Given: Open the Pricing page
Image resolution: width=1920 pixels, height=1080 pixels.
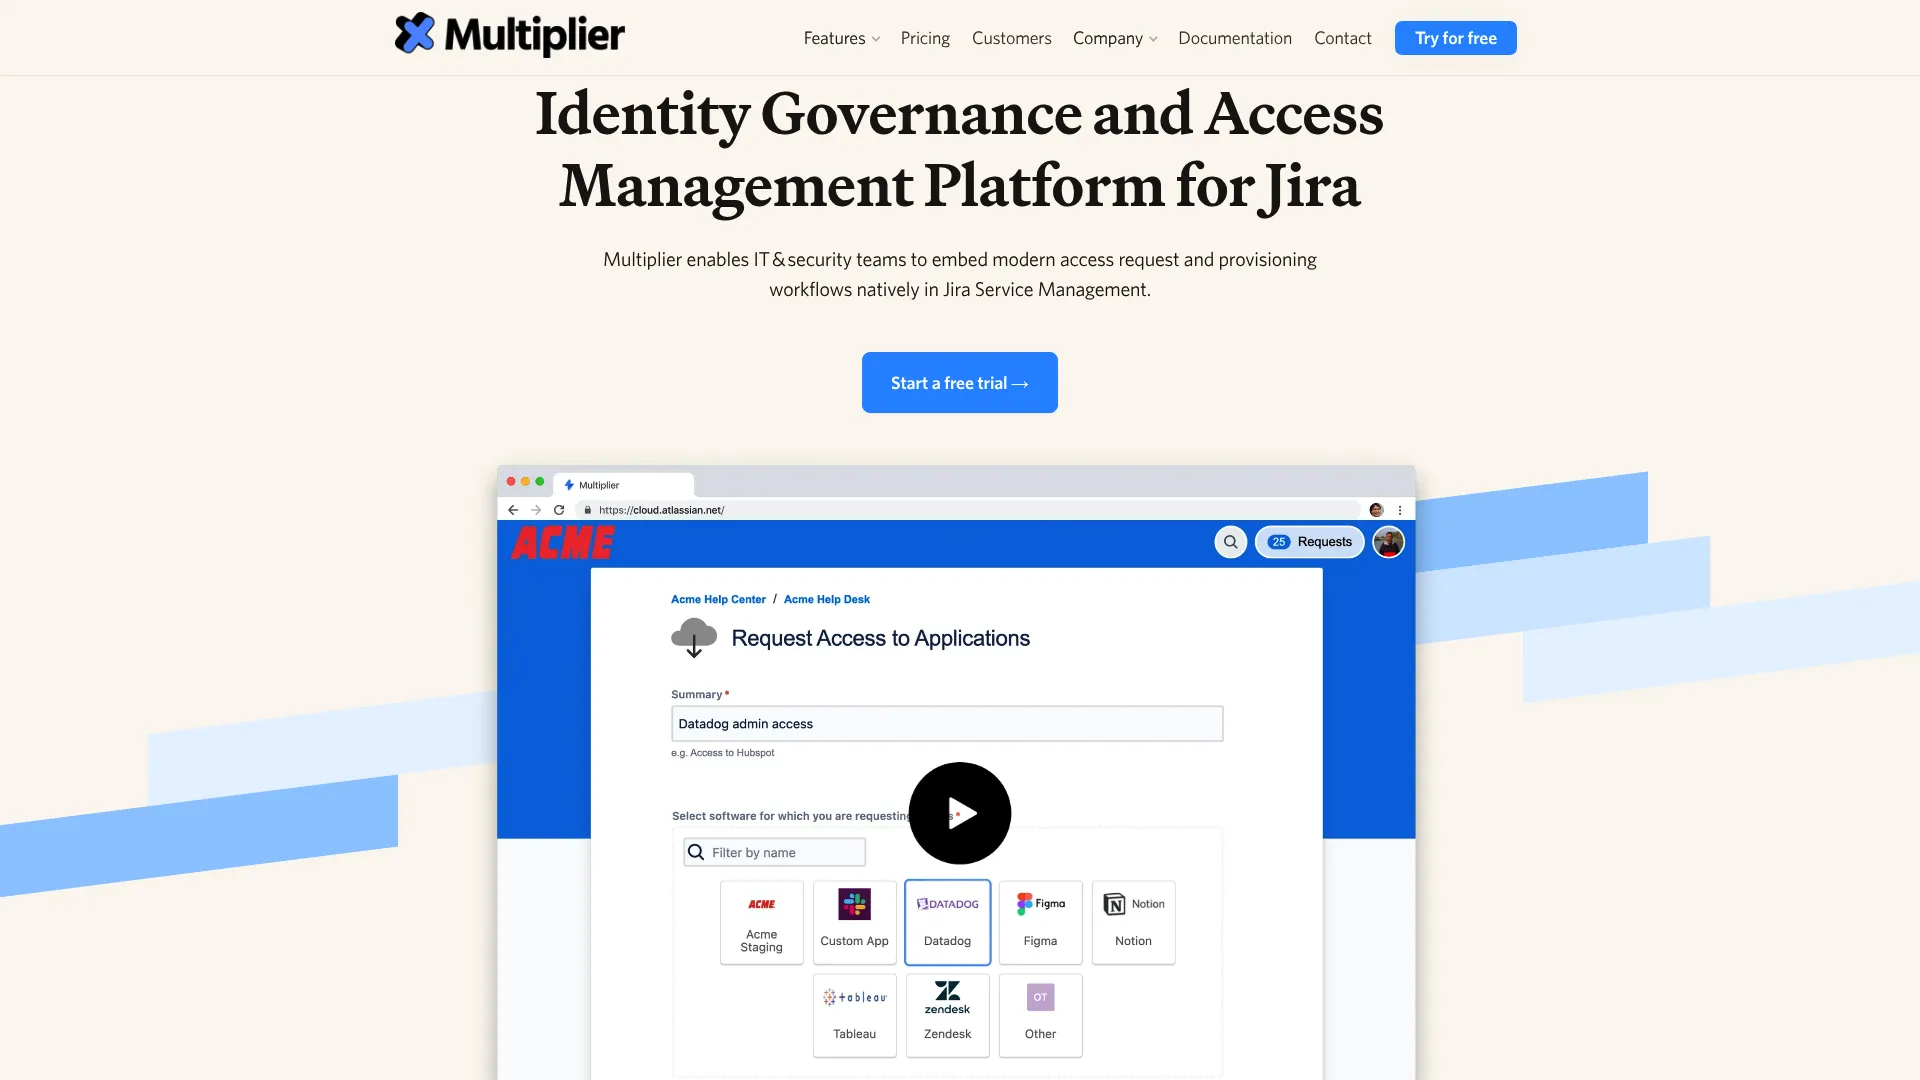Looking at the screenshot, I should 925,38.
